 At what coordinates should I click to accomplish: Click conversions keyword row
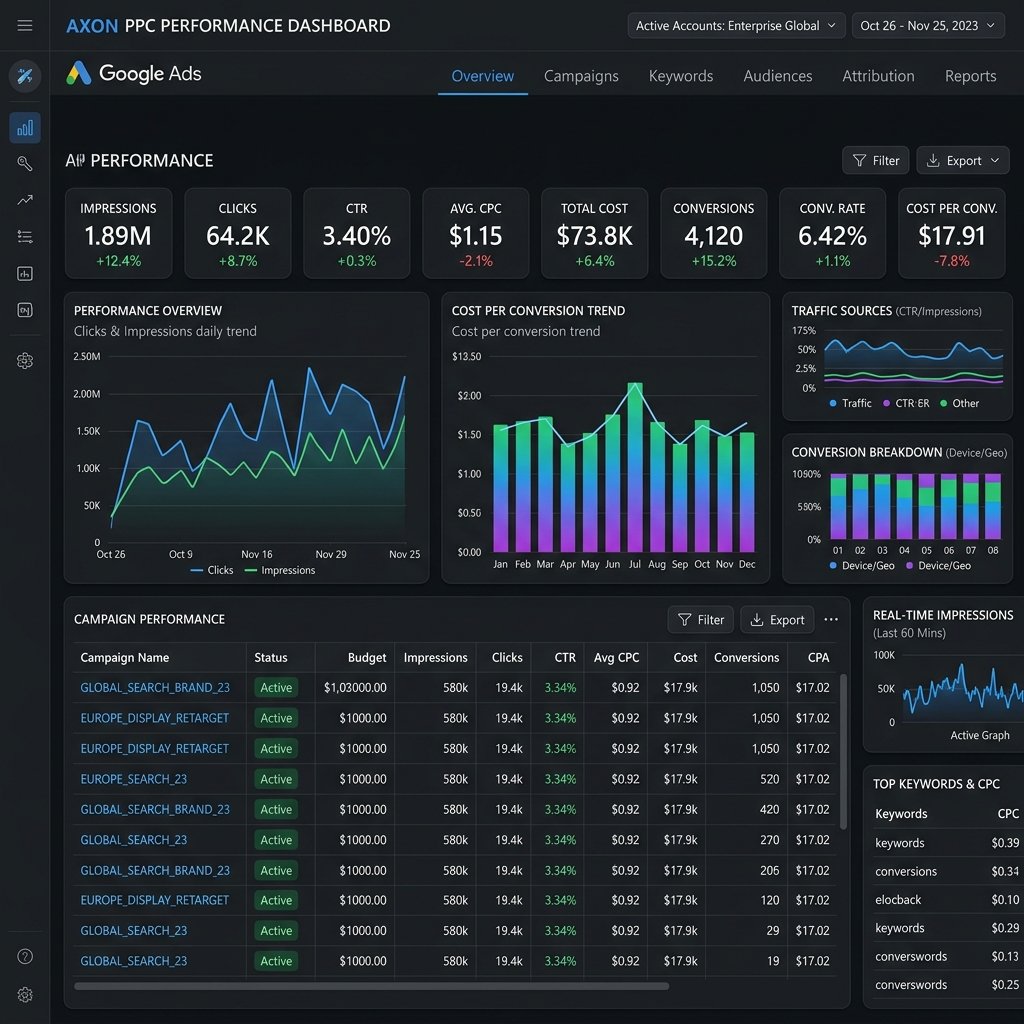click(x=946, y=871)
